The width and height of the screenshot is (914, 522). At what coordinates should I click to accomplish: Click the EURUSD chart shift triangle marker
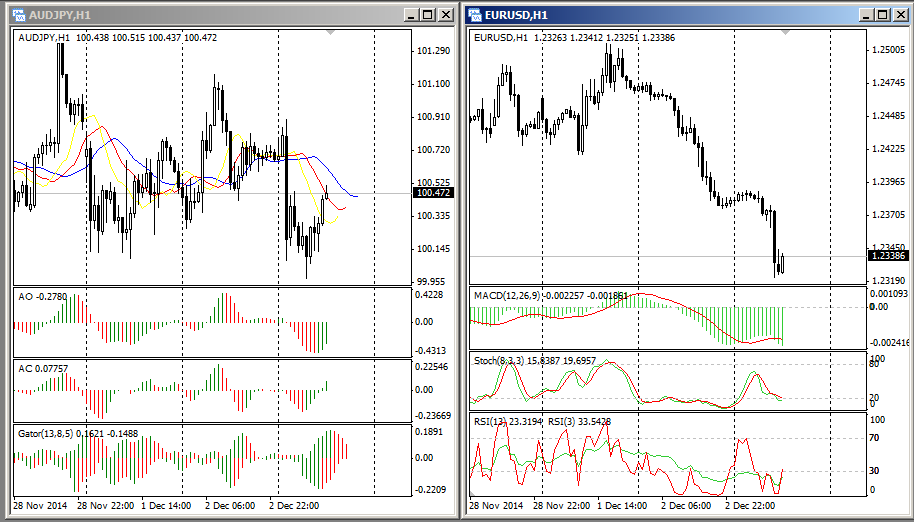[786, 33]
